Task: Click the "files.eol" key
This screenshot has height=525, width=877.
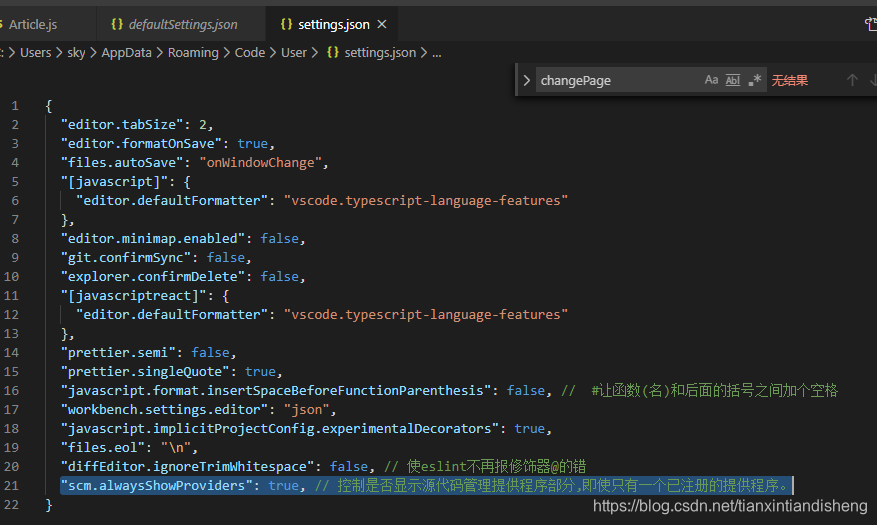Action: point(102,448)
